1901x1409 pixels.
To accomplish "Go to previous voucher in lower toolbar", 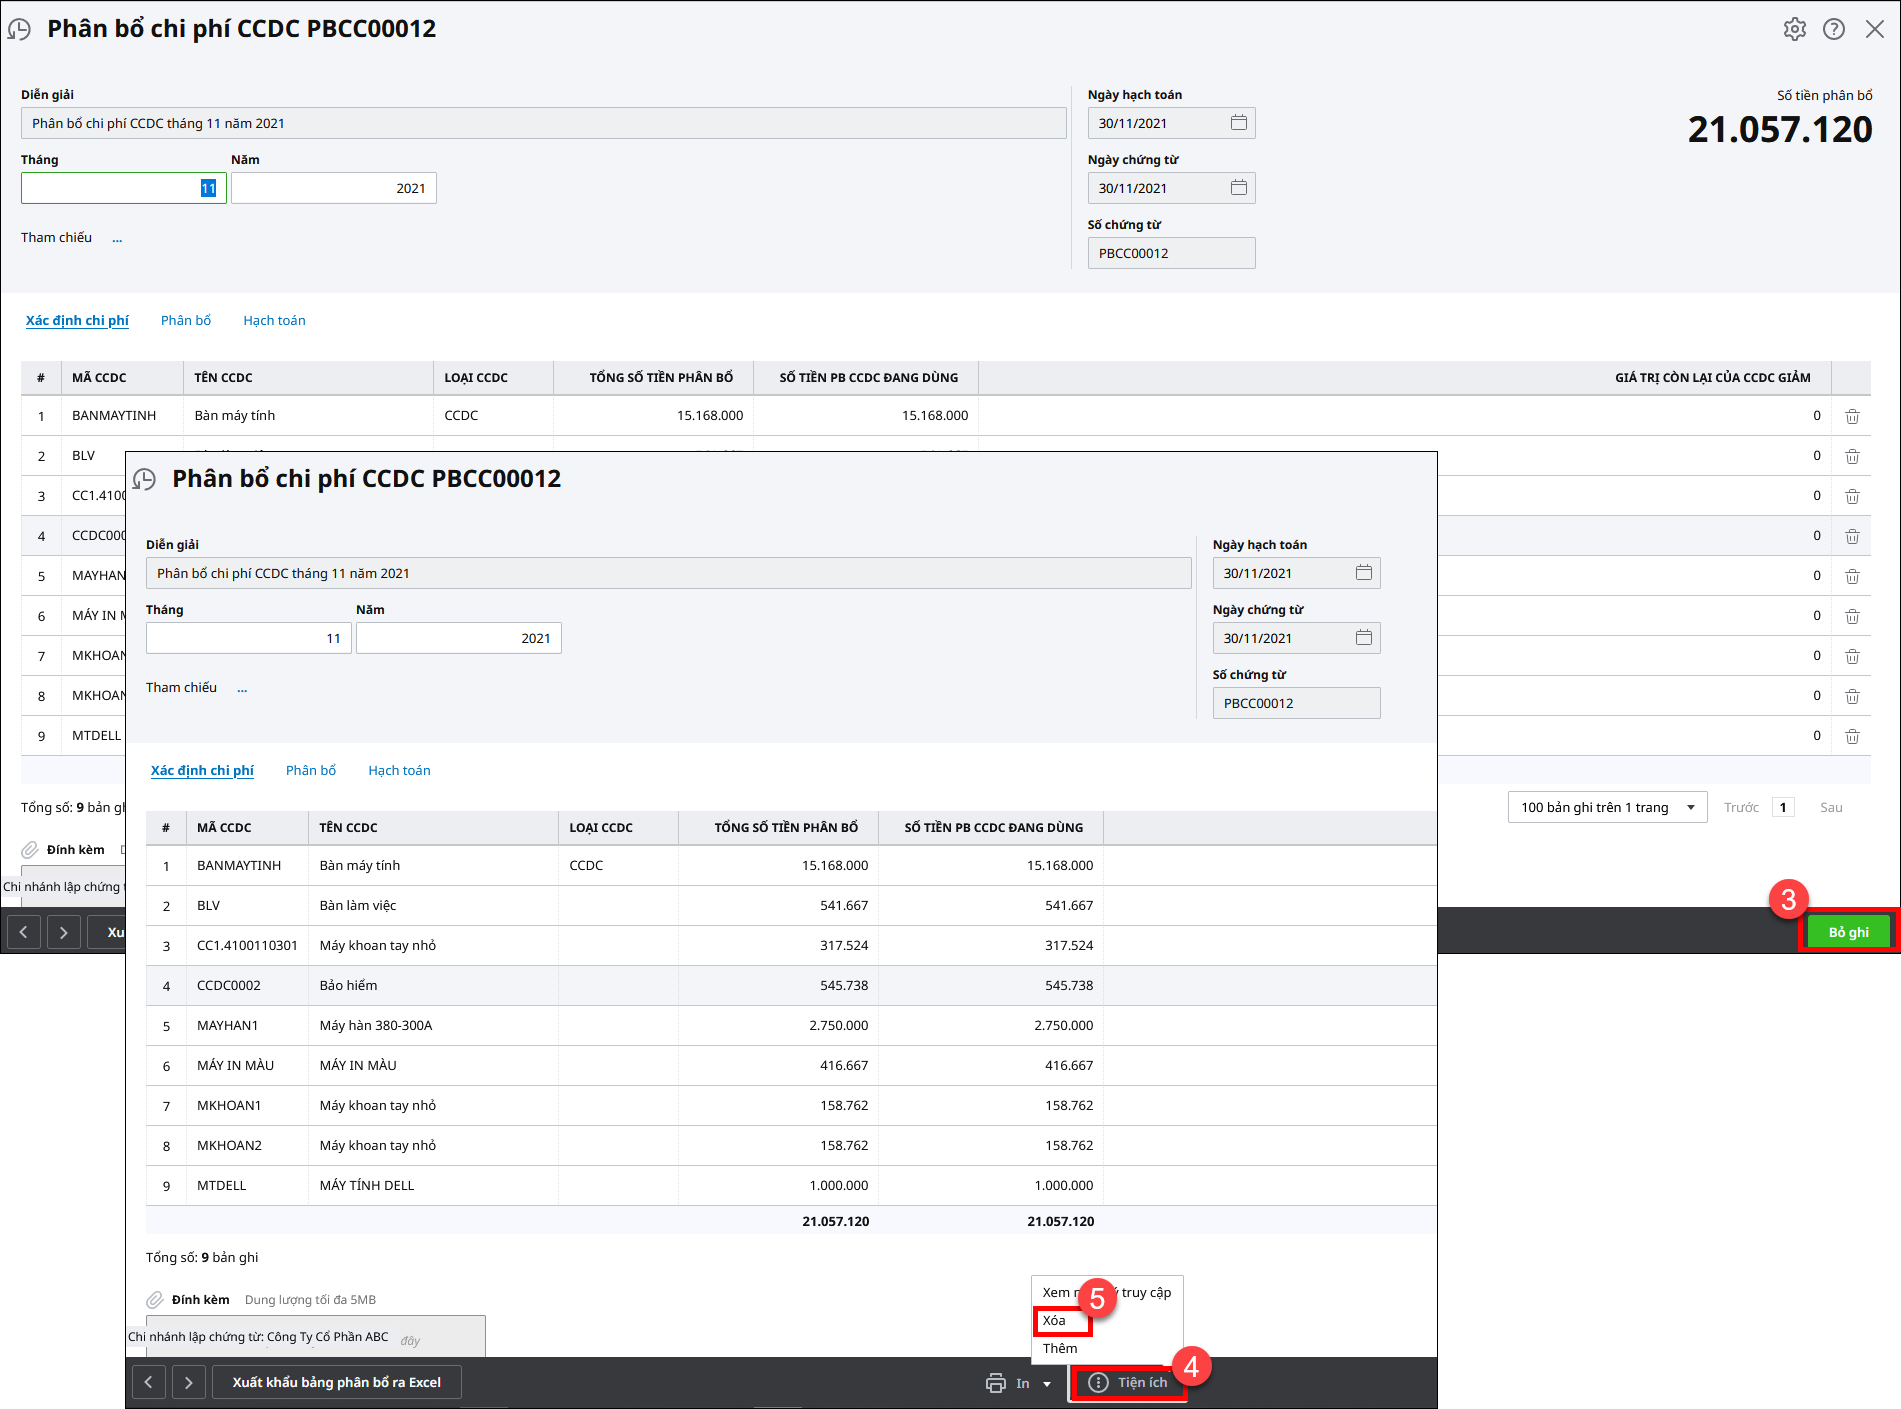I will coord(149,1383).
